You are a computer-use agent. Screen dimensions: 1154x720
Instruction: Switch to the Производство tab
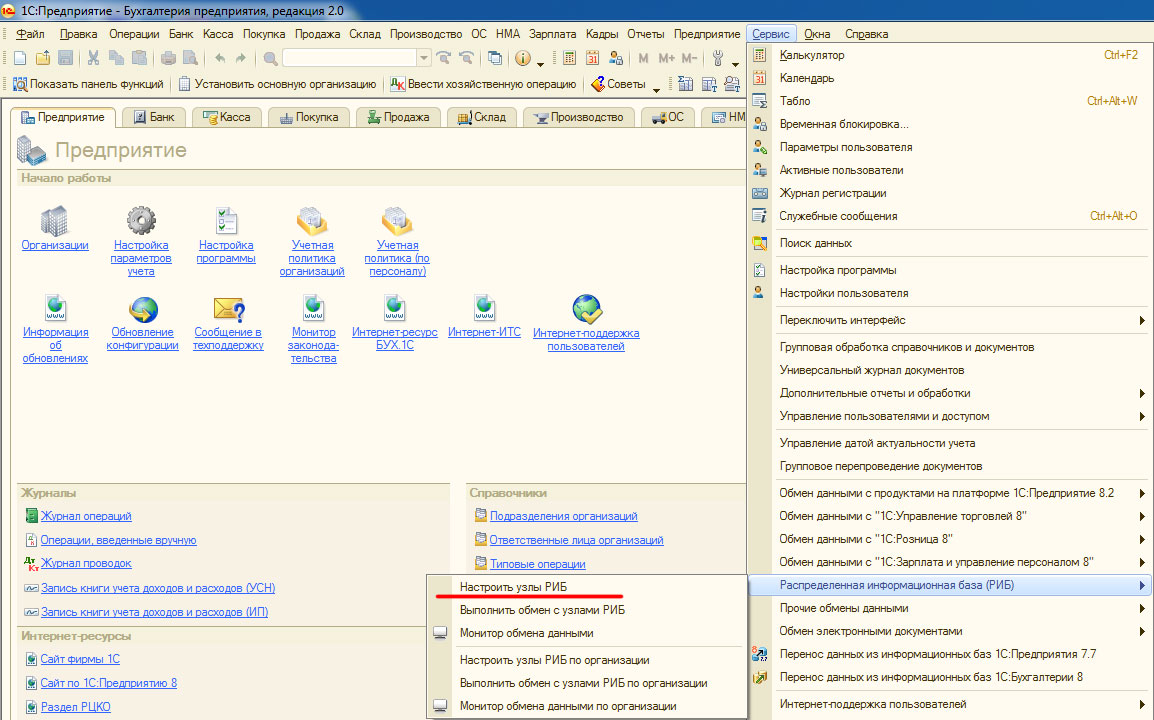tap(579, 117)
